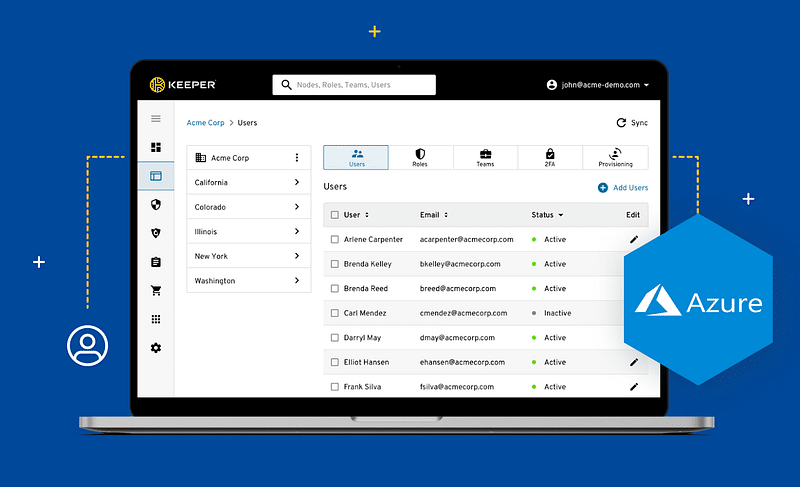Sort by the Email column arrows

point(446,215)
